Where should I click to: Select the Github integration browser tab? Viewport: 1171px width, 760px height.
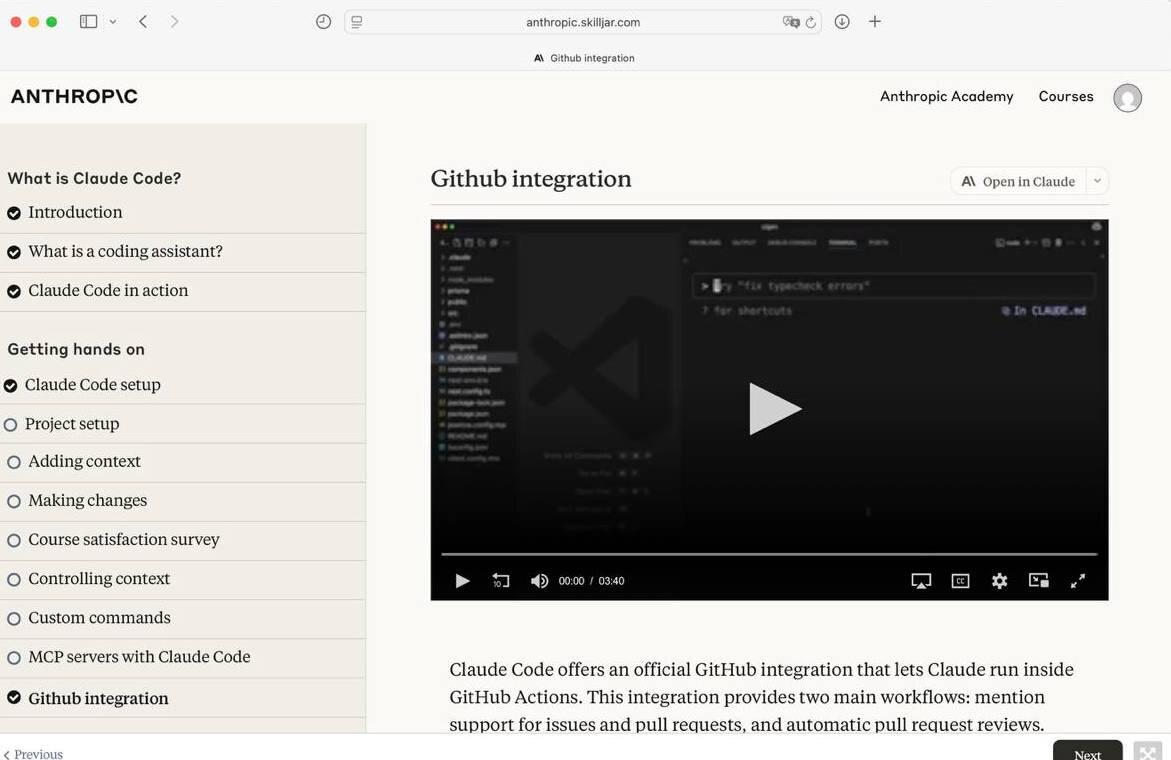pos(585,58)
